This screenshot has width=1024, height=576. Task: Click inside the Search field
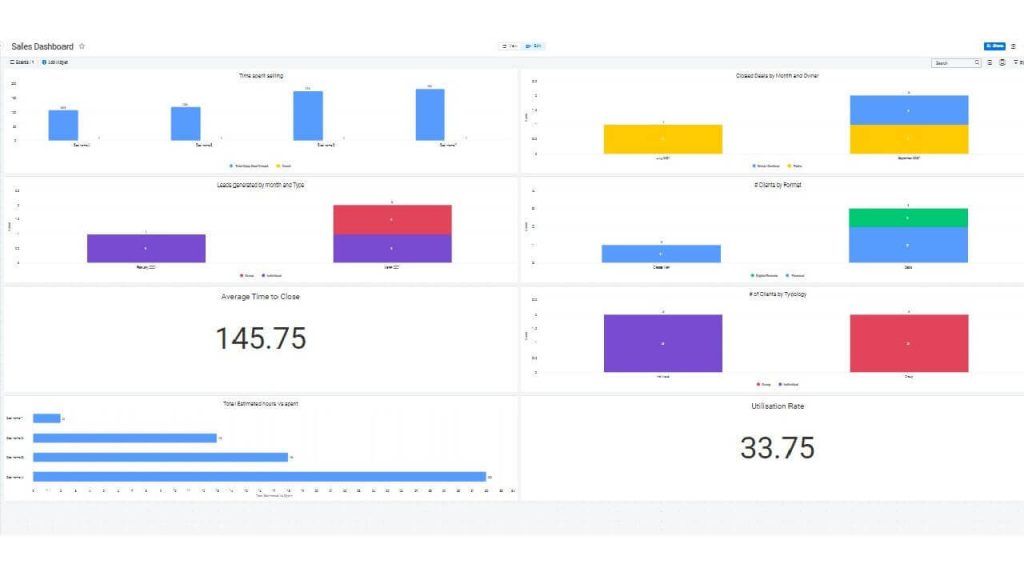956,63
